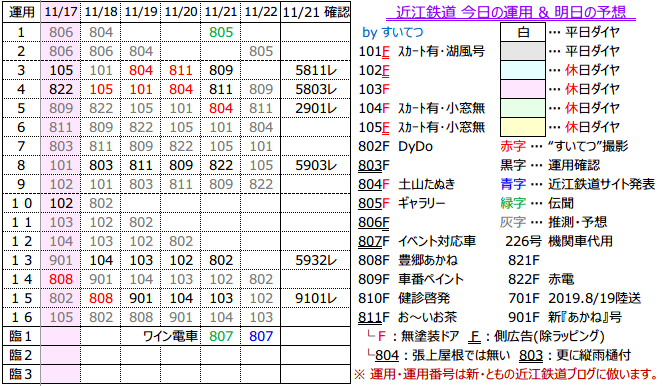Select red 105 in row 4
Image resolution: width=670 pixels, height=386 pixels.
(101, 89)
